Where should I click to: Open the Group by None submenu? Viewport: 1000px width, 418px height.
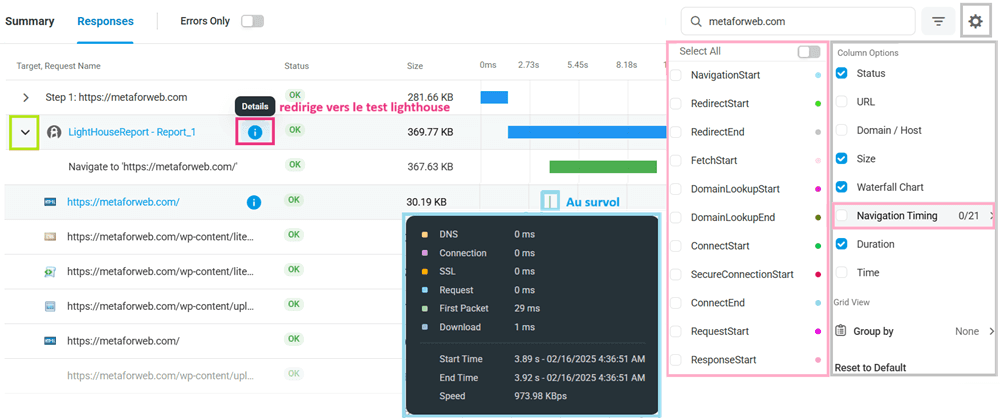990,331
